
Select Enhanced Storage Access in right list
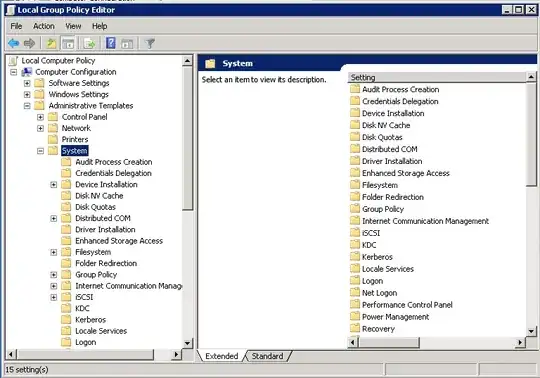point(406,173)
